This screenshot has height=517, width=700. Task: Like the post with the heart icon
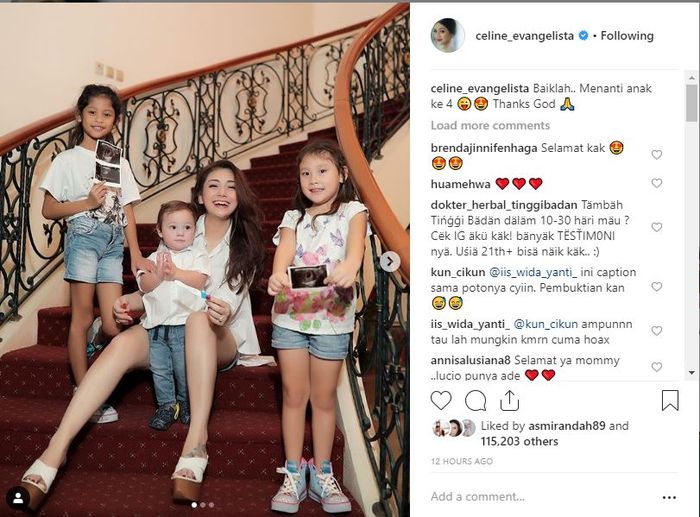(x=441, y=400)
